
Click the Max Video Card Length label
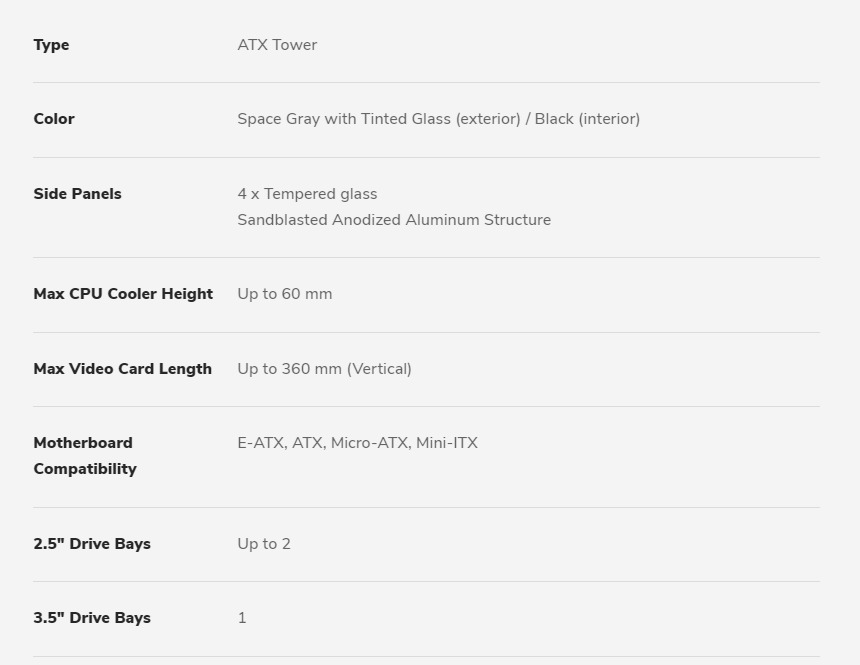tap(122, 369)
